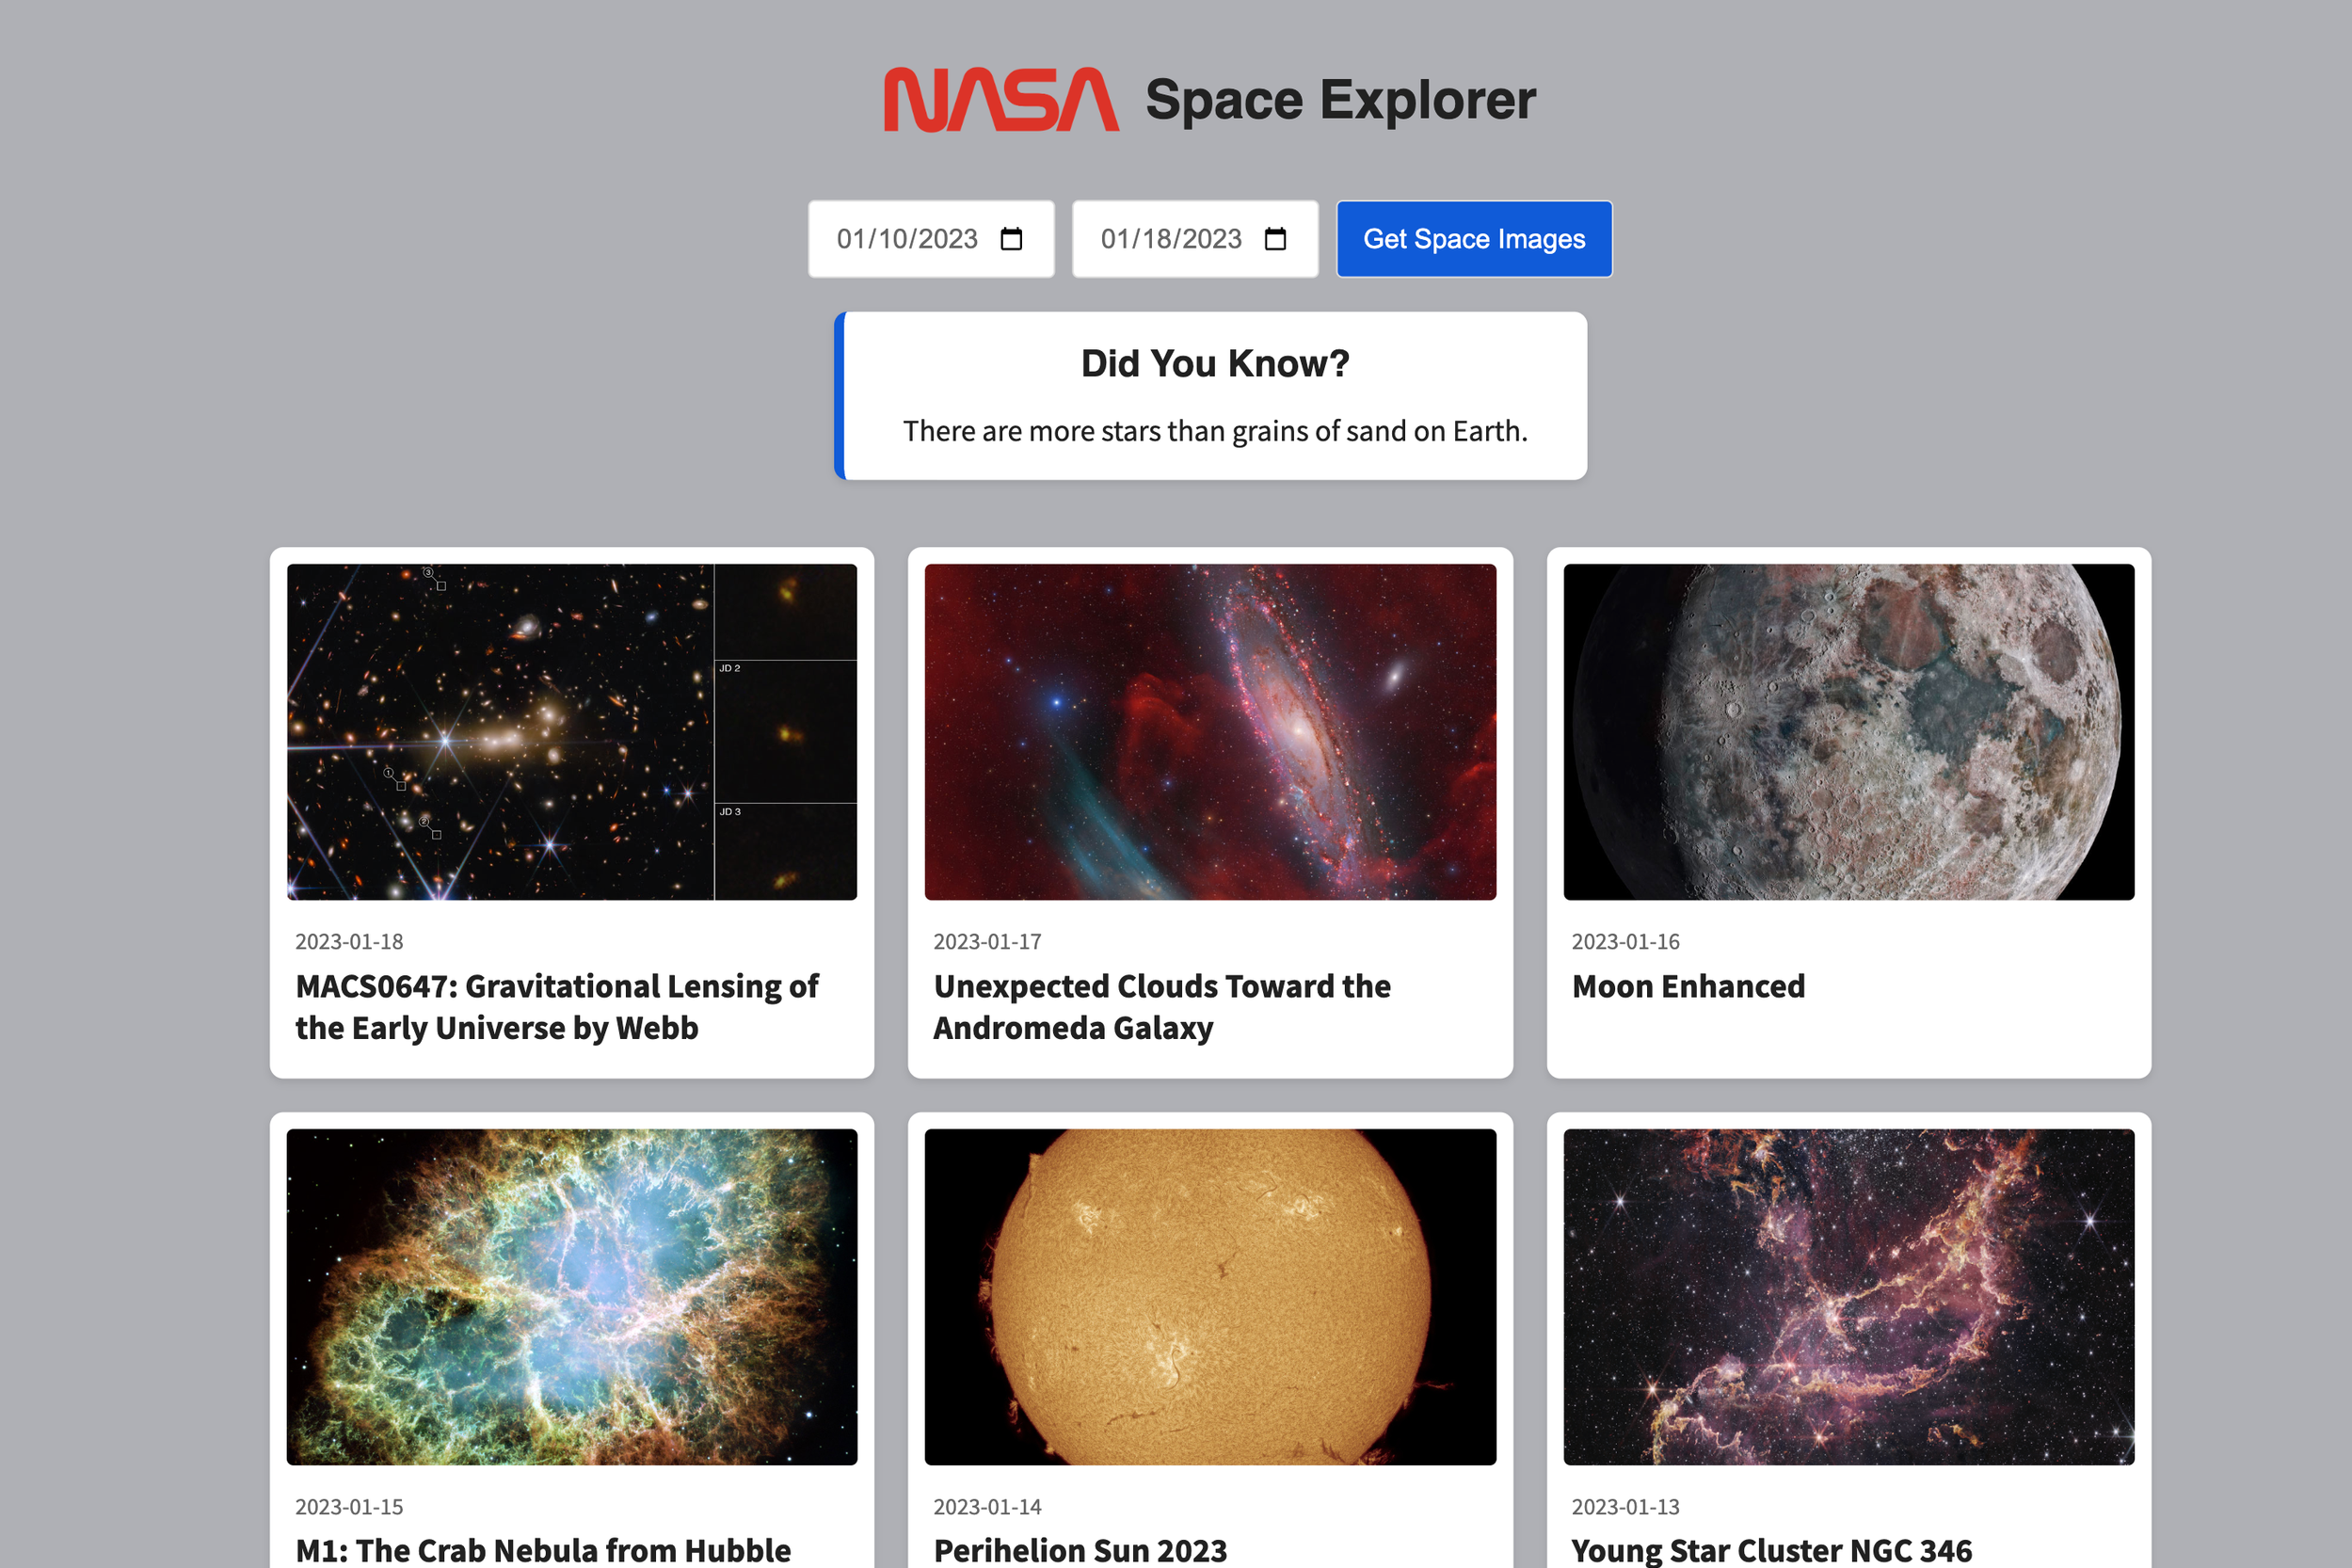Click the "Did You Know?" heading
2352x1568 pixels.
coord(1215,364)
